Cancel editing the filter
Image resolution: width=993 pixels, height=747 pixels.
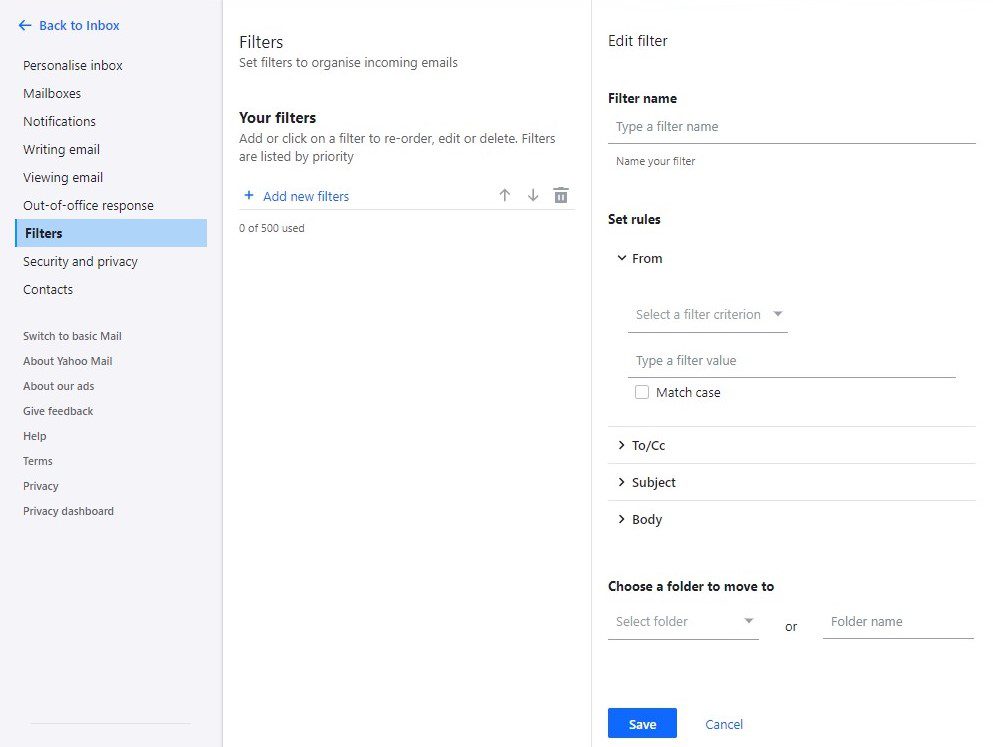pyautogui.click(x=723, y=723)
